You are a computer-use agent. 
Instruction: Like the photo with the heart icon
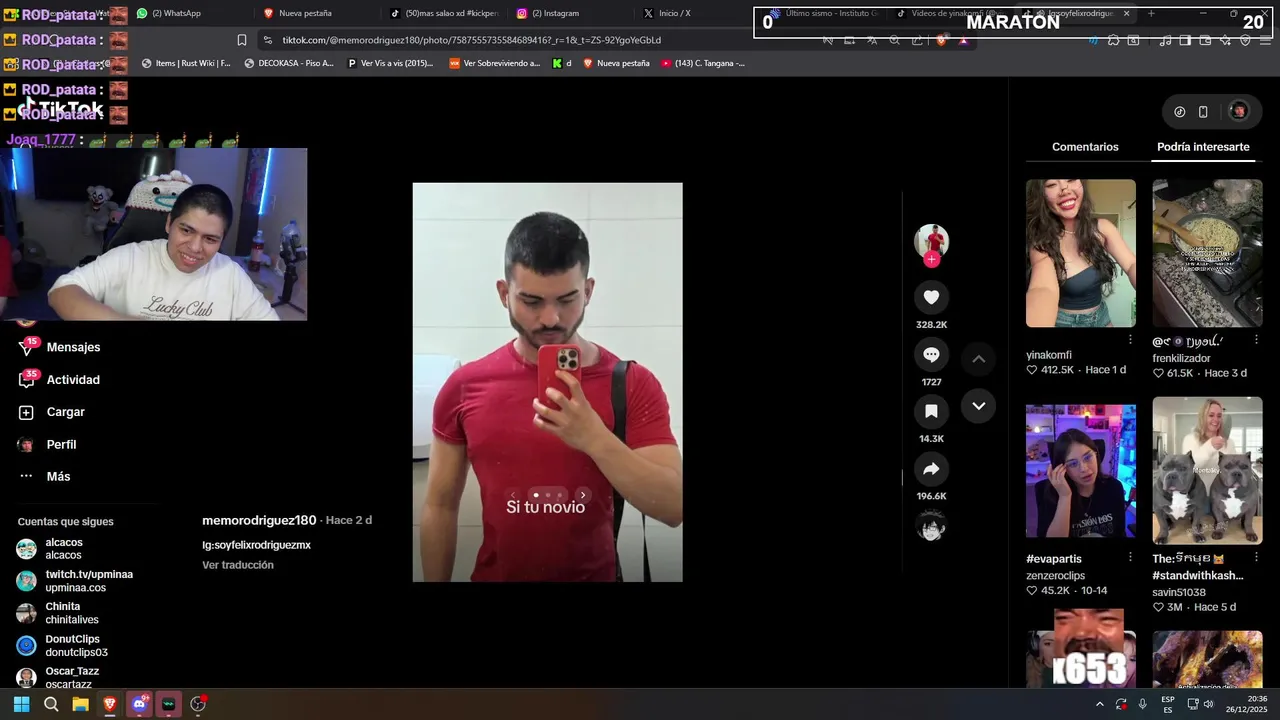pos(931,297)
